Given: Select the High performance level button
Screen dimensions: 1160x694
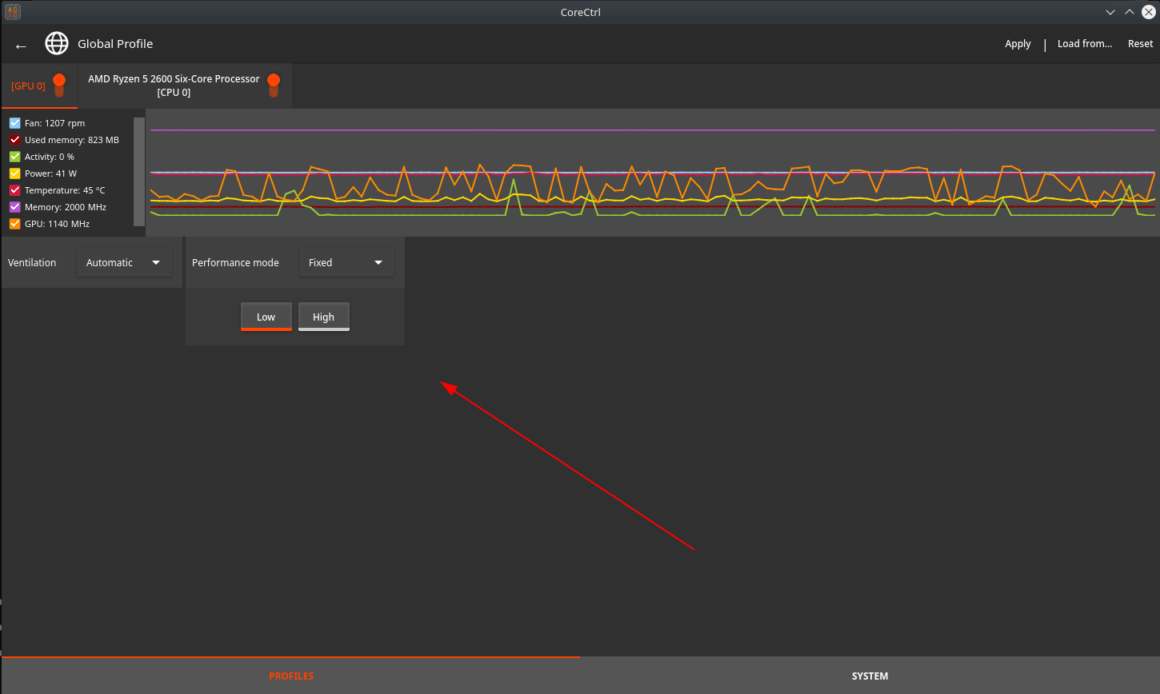Looking at the screenshot, I should [x=323, y=317].
